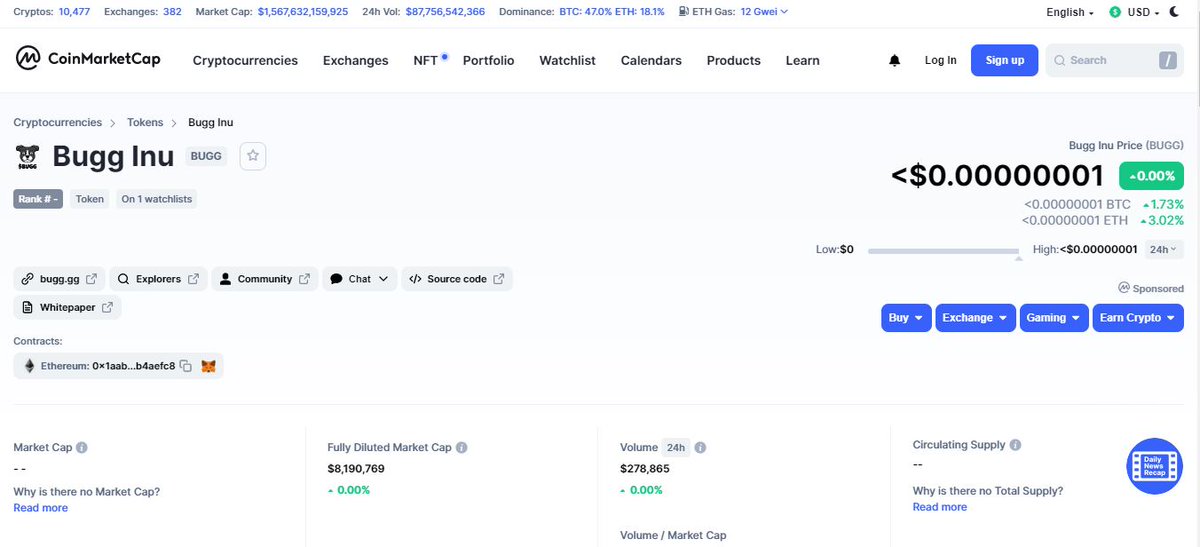Viewport: 1200px width, 547px height.
Task: Open the bugg.gg website link
Action: 60,279
